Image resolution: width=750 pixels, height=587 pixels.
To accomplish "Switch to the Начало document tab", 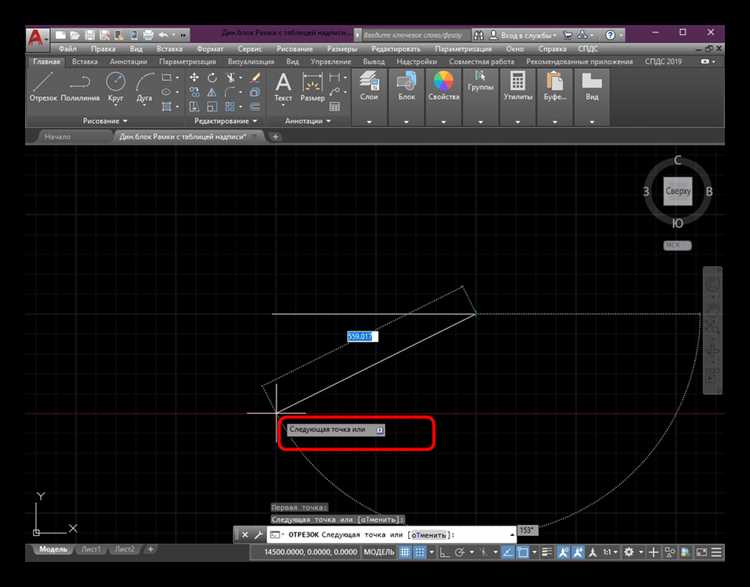I will (57, 137).
